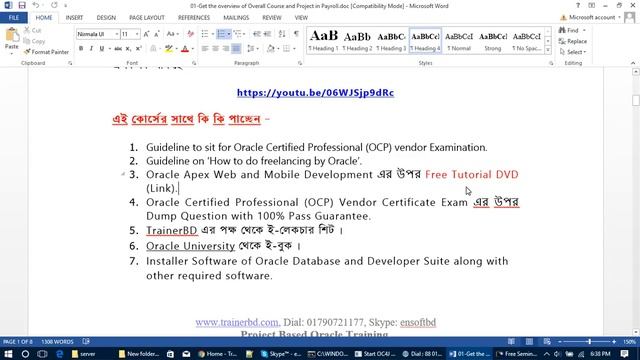640x360 pixels.
Task: Open the youtu.be/06WJSjp9dRc hyperlink
Action: [316, 93]
